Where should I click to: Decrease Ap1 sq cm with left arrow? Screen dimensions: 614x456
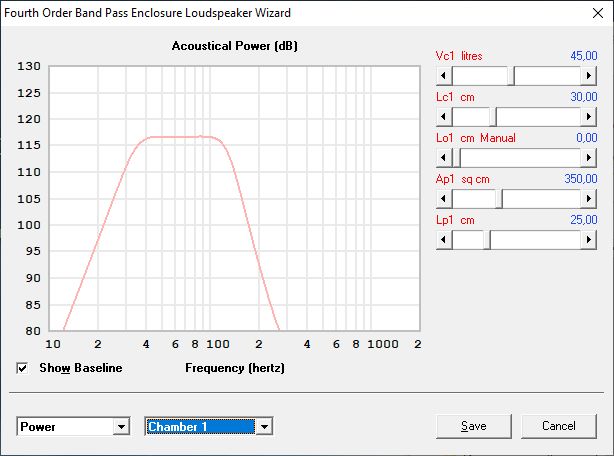444,199
